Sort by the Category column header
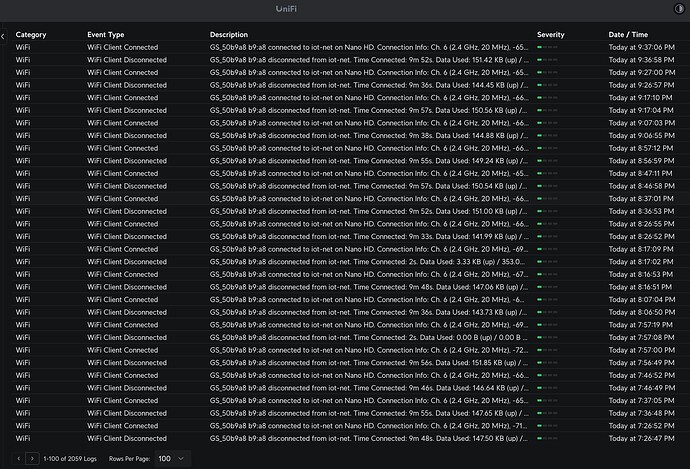The height and width of the screenshot is (469, 690). pos(31,34)
